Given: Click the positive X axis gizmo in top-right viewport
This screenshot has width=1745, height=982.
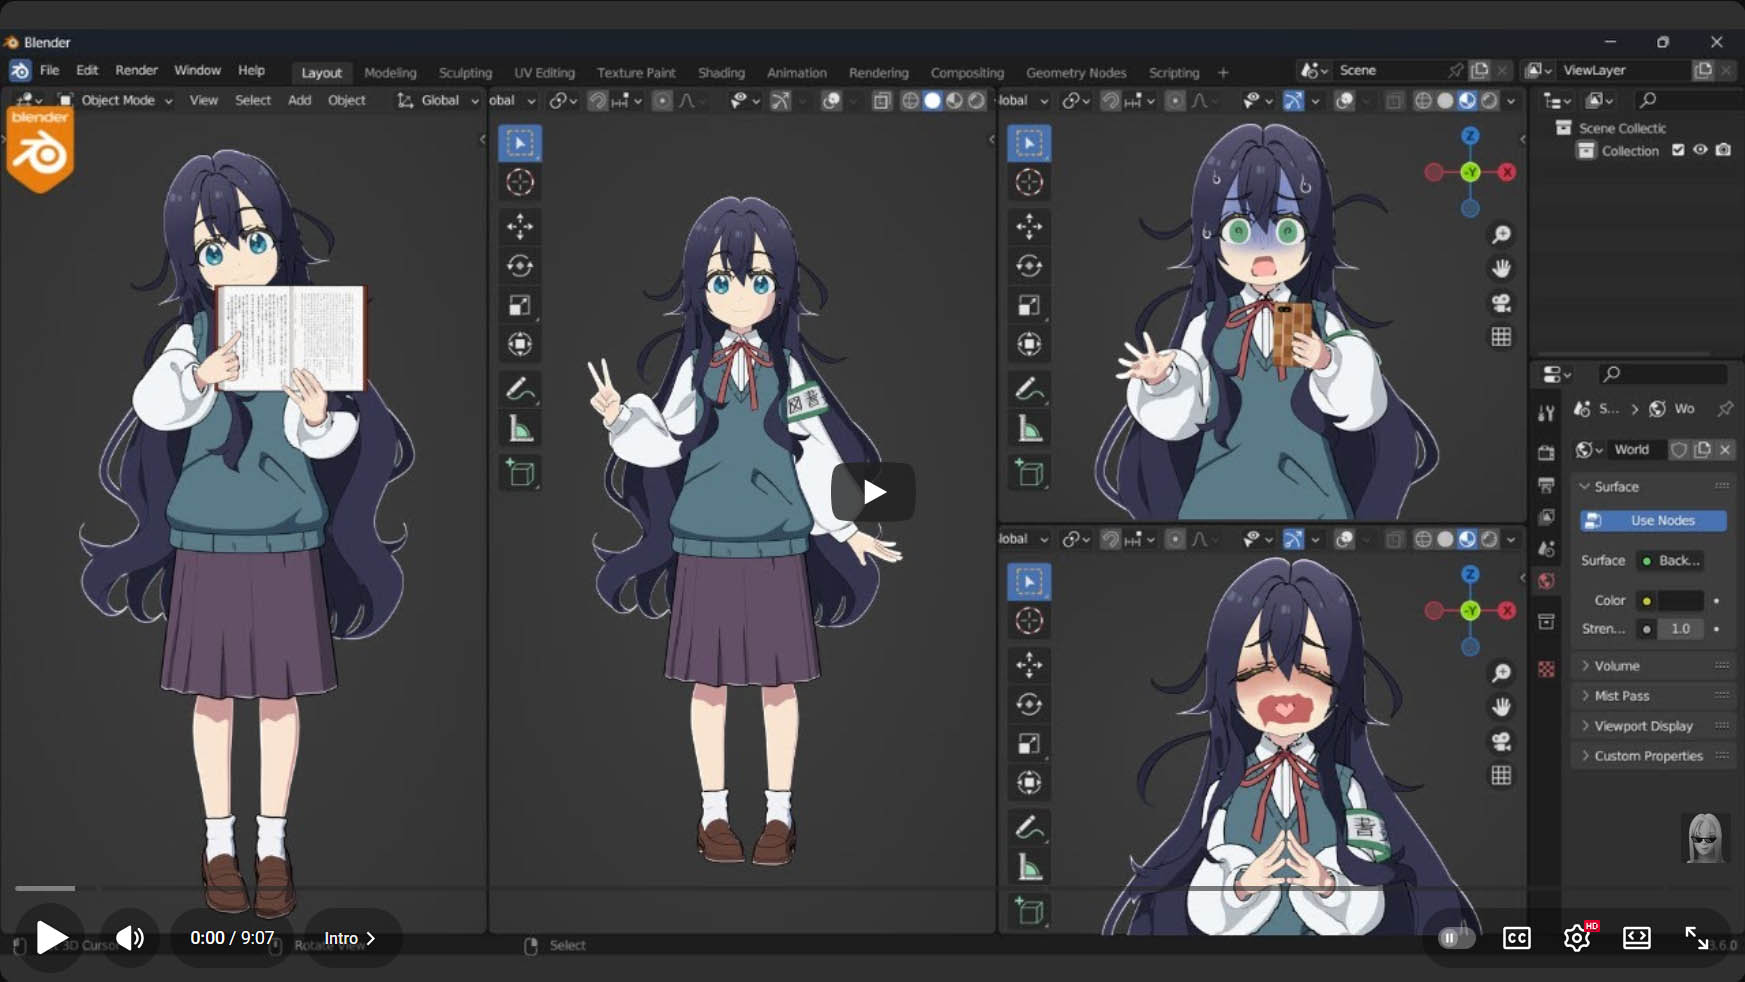Looking at the screenshot, I should pyautogui.click(x=1507, y=172).
